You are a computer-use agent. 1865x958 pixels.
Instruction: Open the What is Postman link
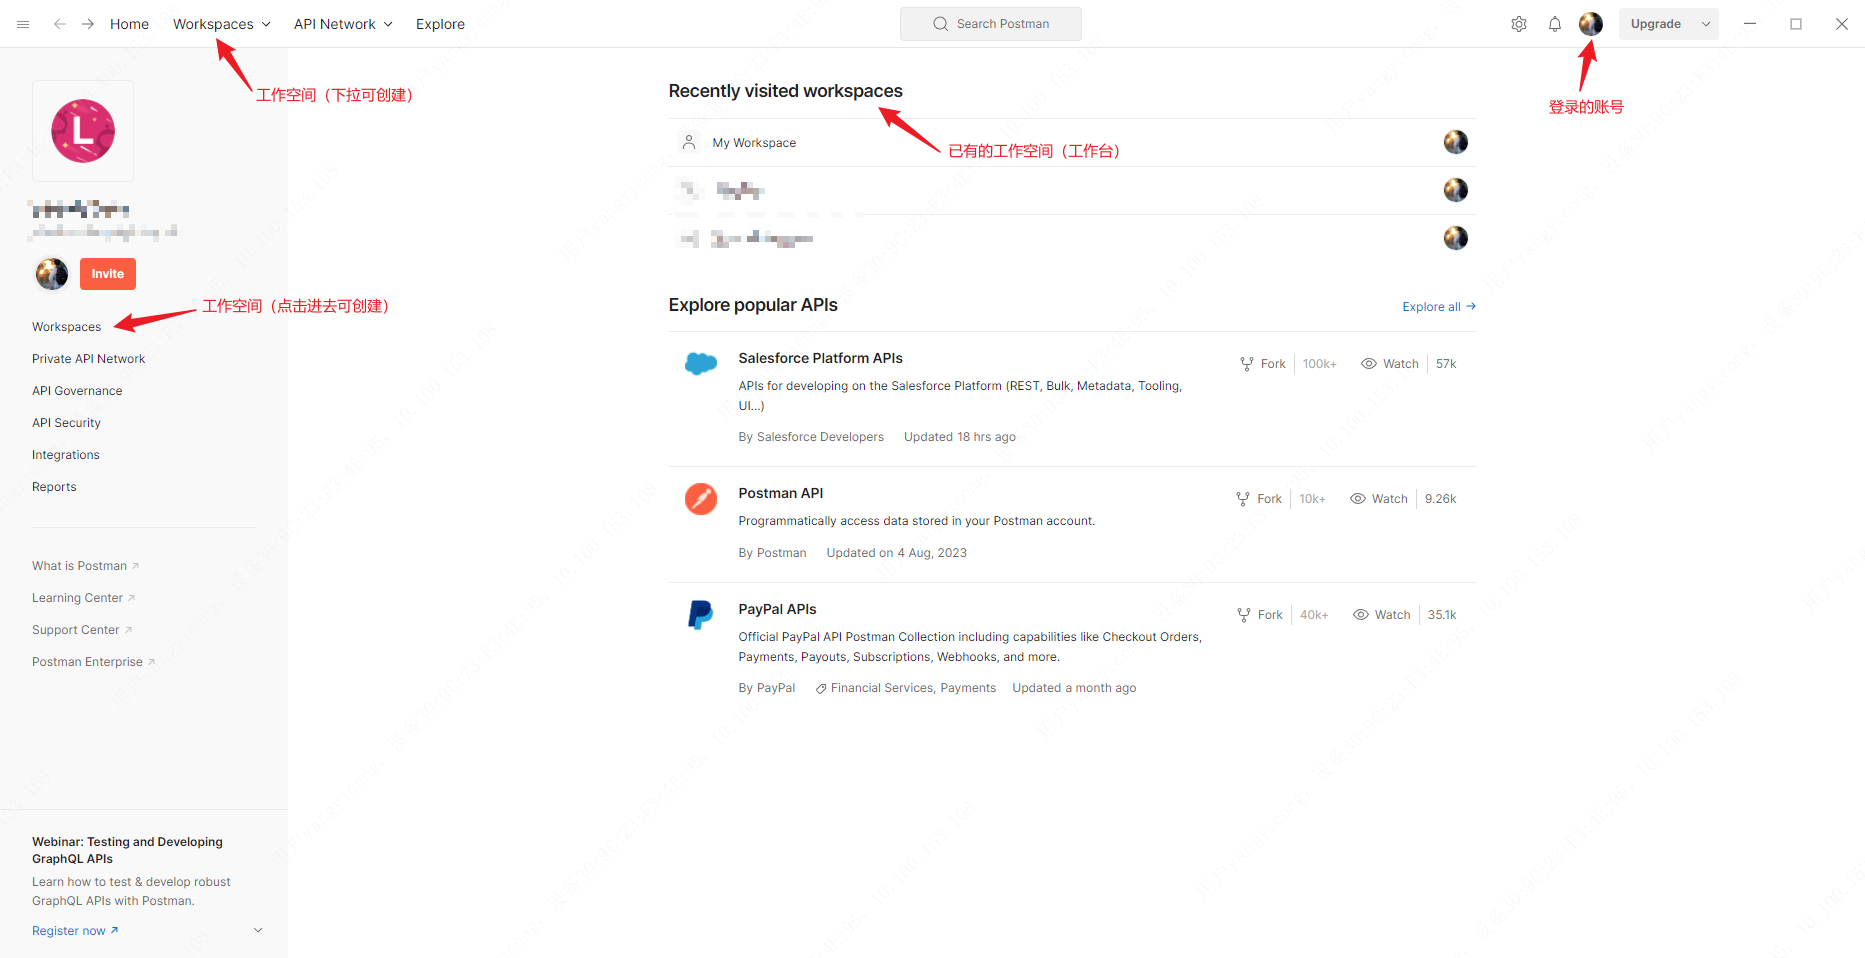point(85,566)
